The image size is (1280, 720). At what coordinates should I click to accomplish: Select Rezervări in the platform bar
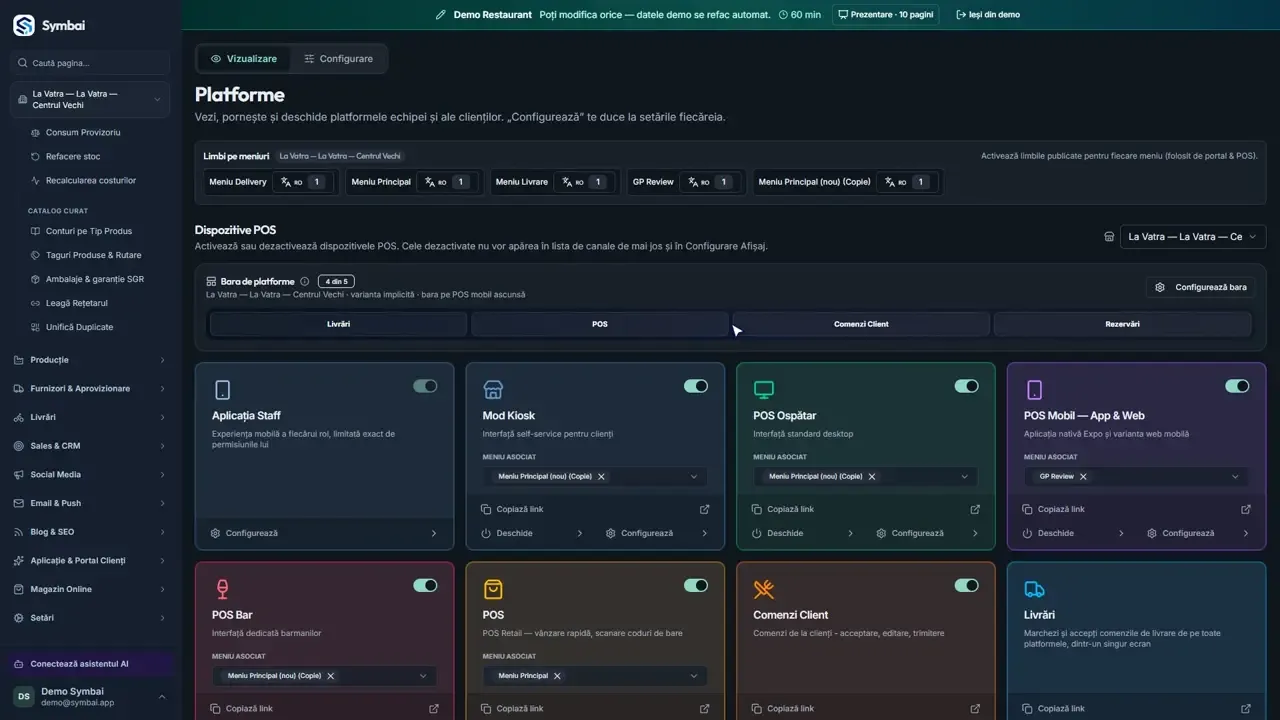[x=1122, y=324]
